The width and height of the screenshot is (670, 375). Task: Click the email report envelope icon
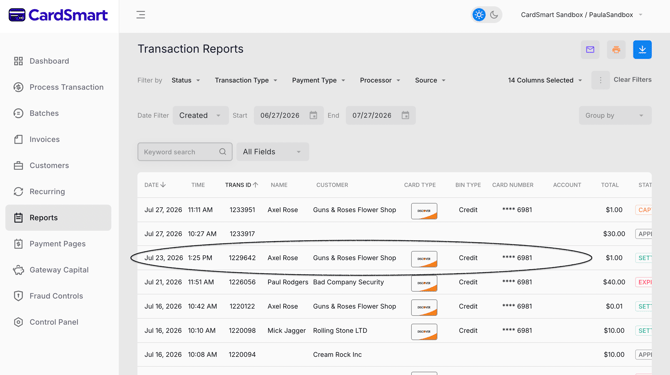tap(590, 50)
